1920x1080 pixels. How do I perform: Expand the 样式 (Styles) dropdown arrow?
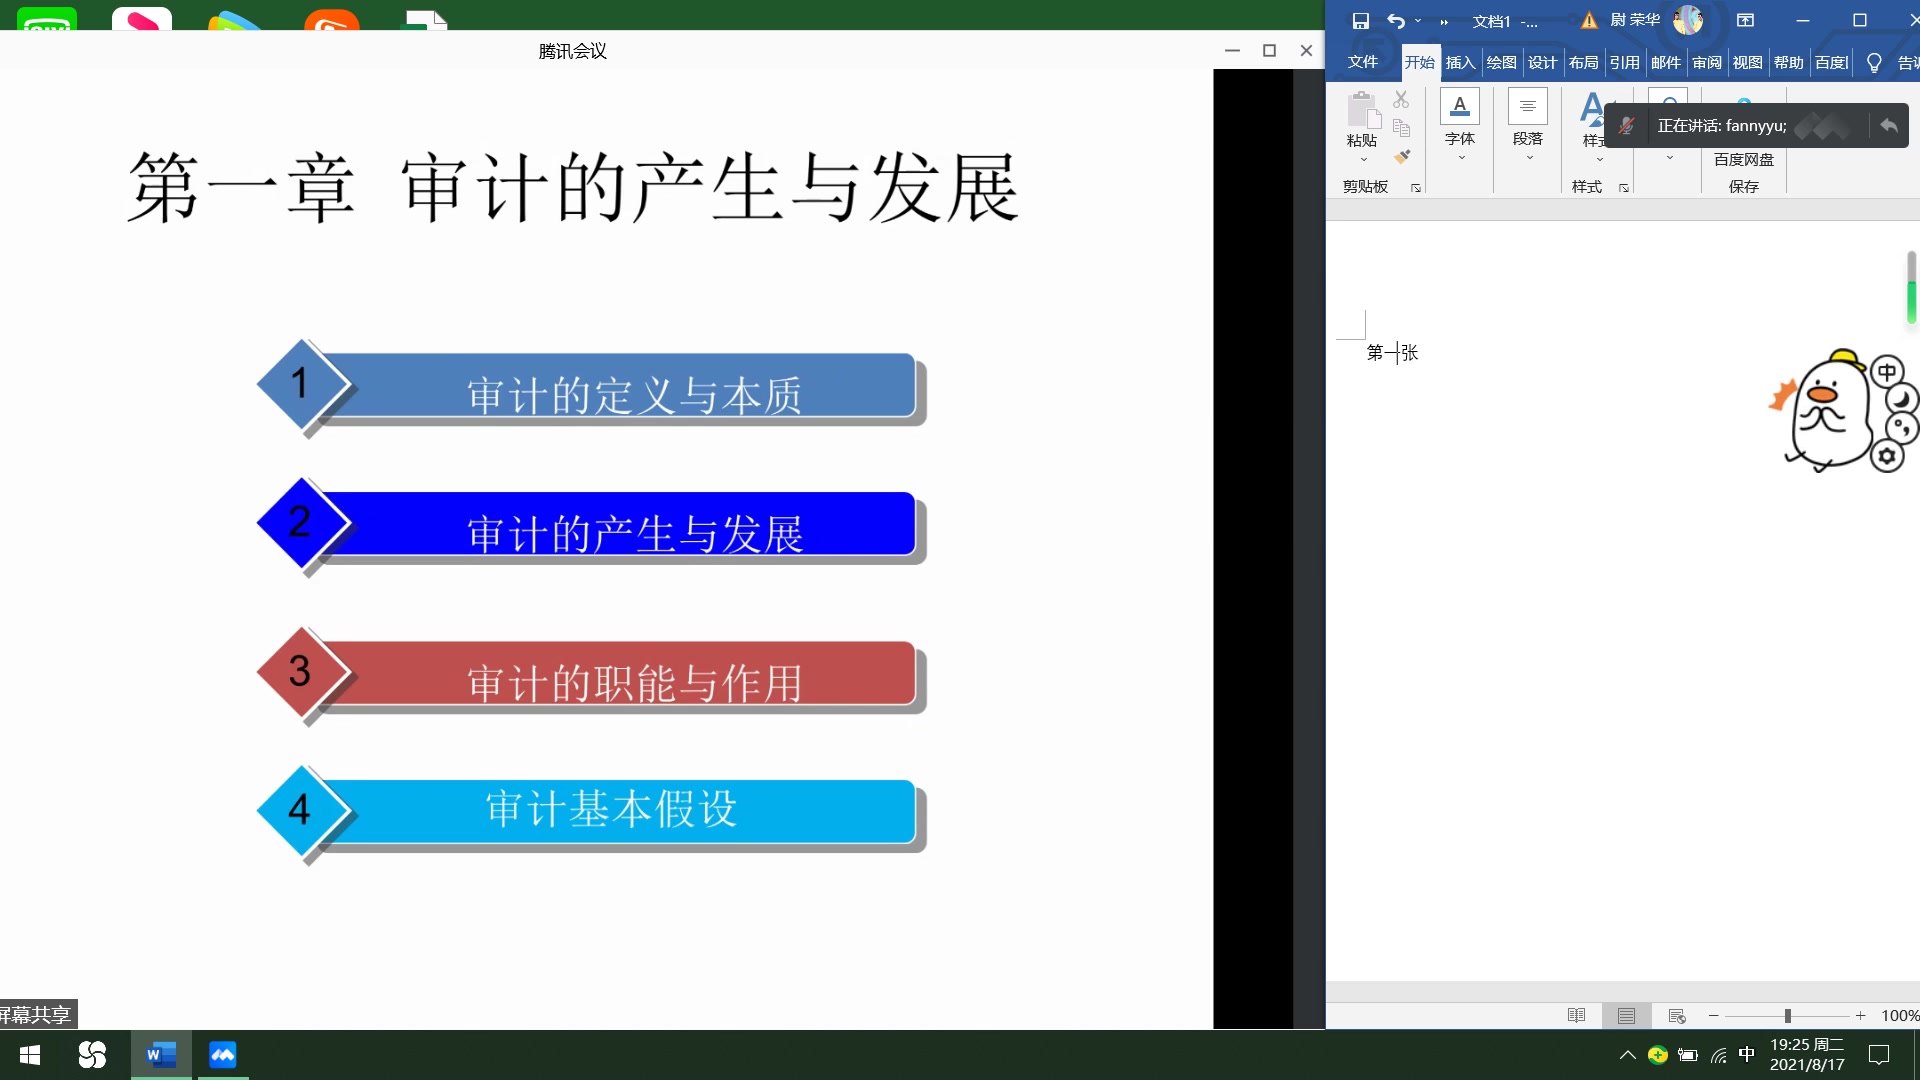(x=1600, y=158)
